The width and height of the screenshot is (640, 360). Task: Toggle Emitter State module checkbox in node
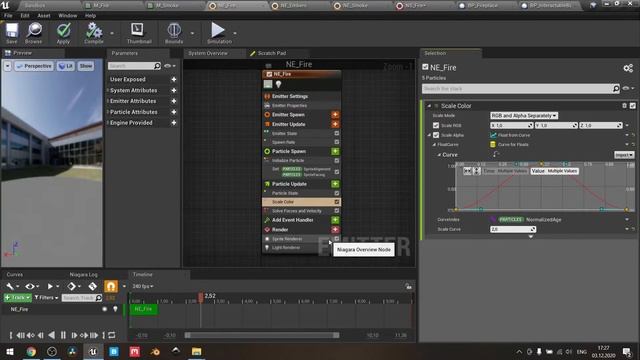coord(337,133)
